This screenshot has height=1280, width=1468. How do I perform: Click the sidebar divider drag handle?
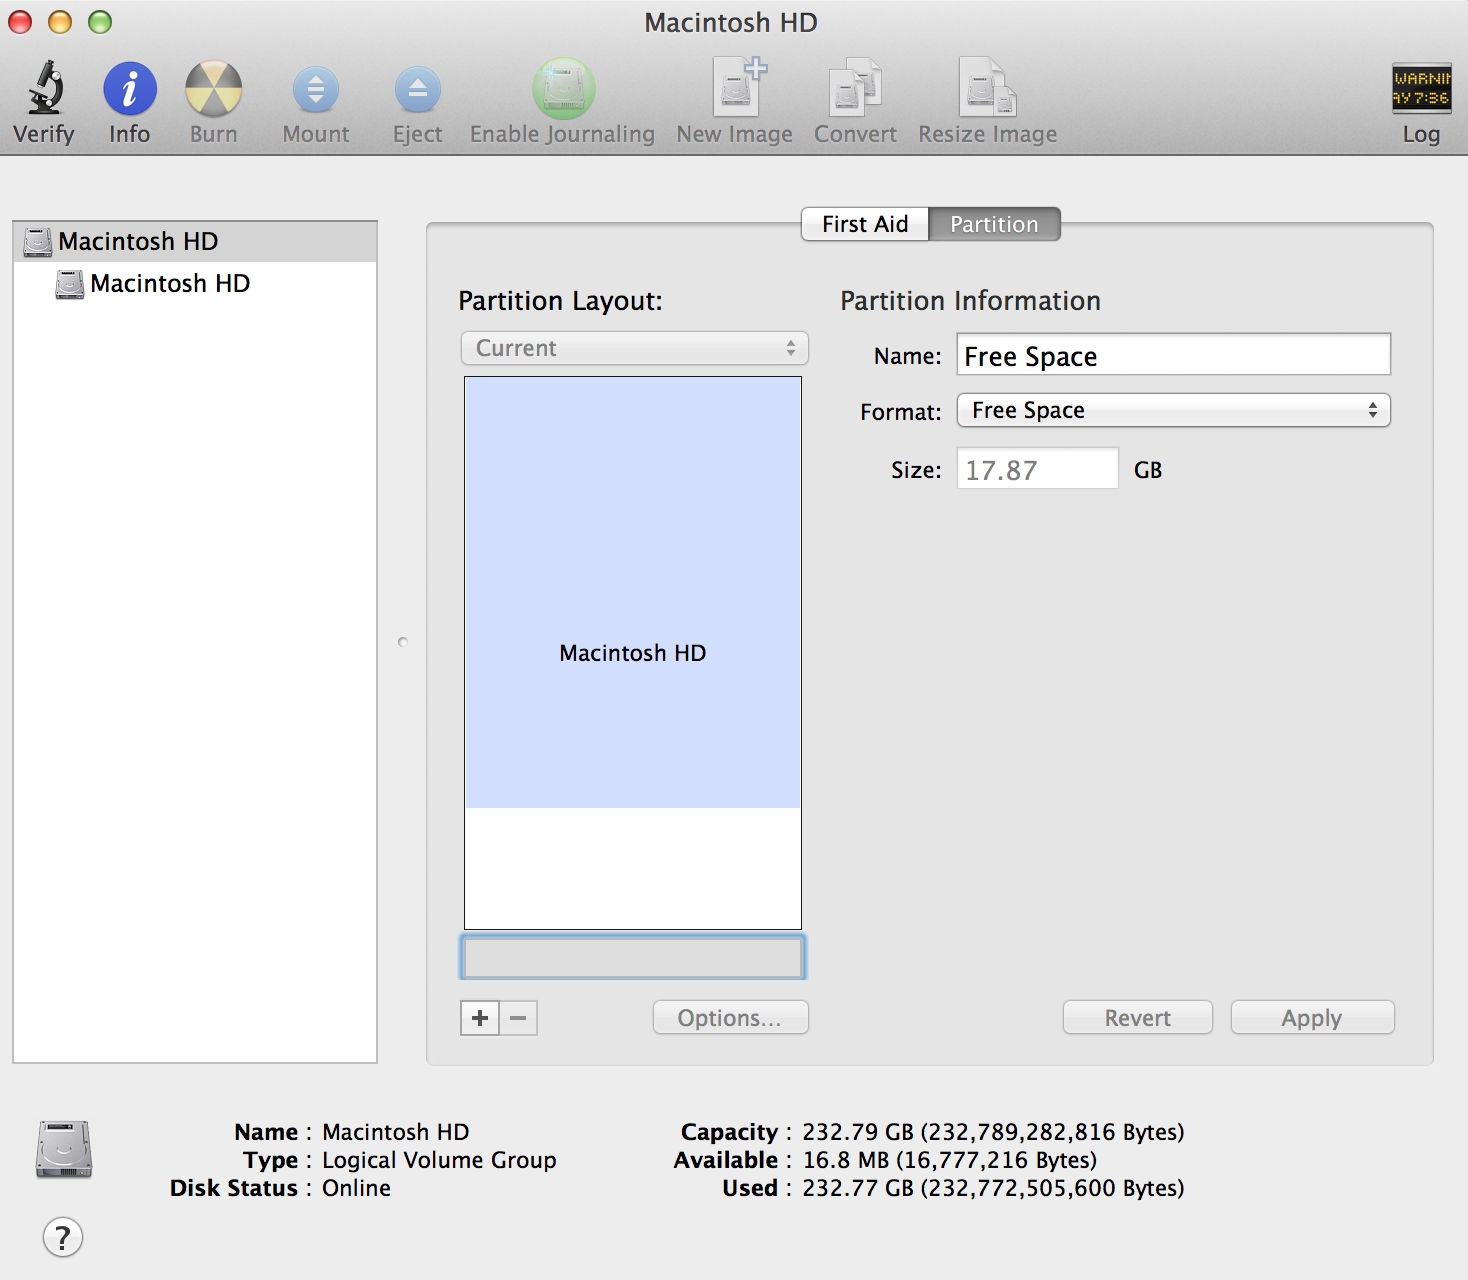click(x=403, y=642)
